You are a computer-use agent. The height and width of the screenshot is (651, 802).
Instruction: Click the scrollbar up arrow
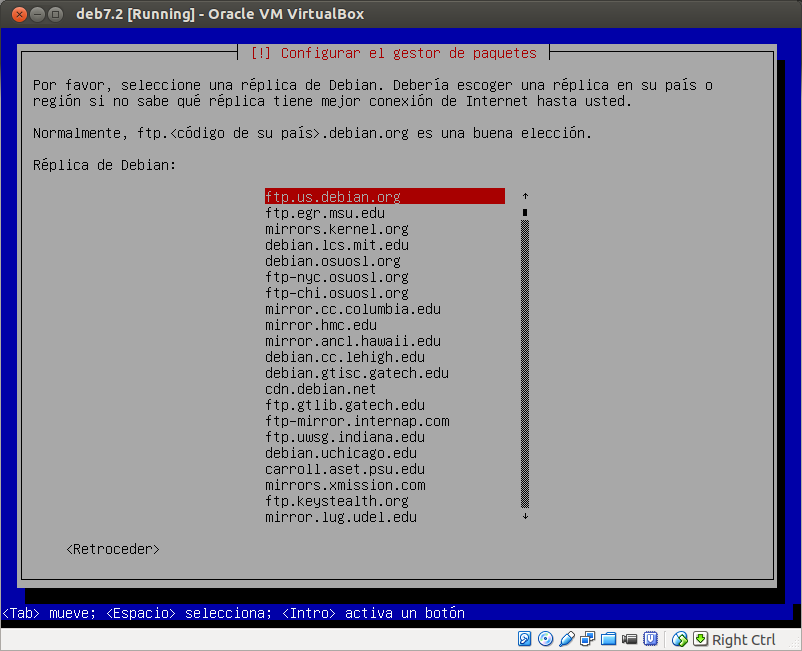pos(524,196)
